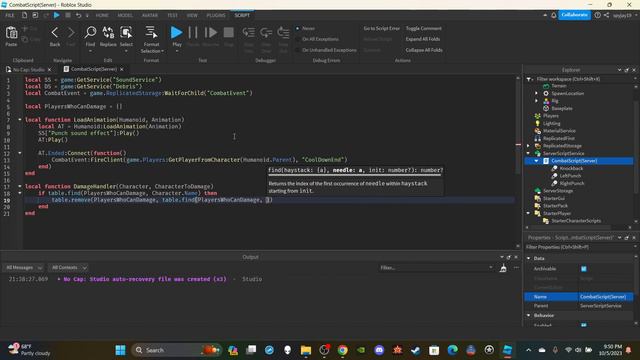
Task: Click Expand All Folds
Action: click(x=422, y=39)
